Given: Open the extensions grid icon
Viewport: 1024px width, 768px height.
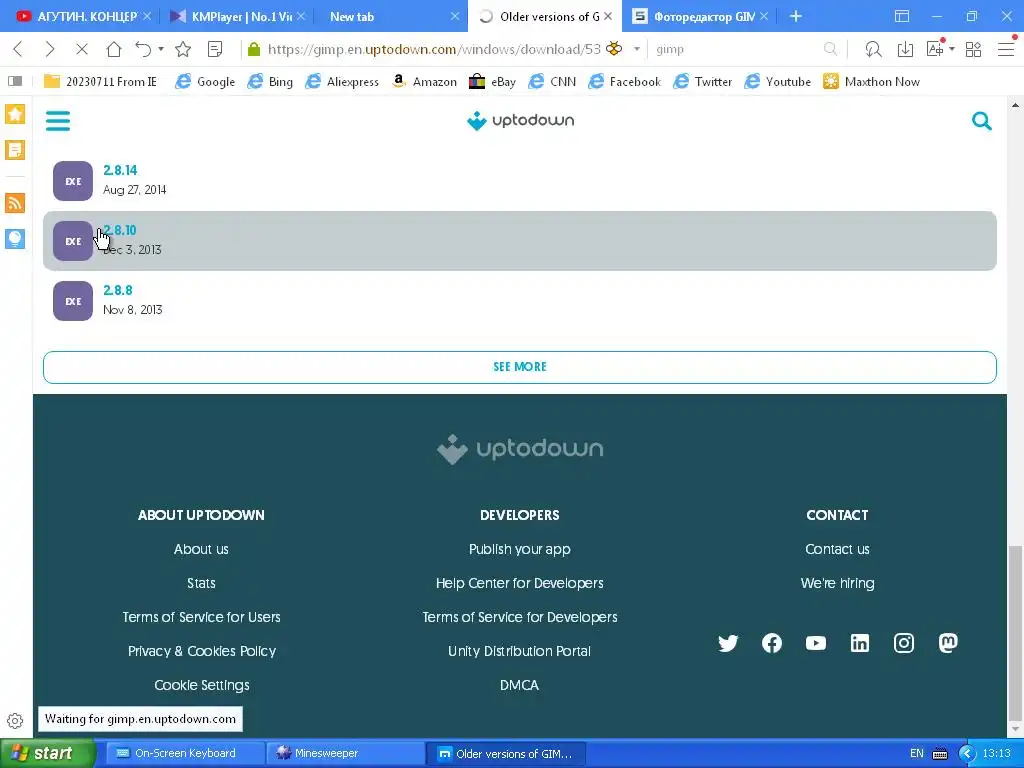Looking at the screenshot, I should tap(973, 49).
